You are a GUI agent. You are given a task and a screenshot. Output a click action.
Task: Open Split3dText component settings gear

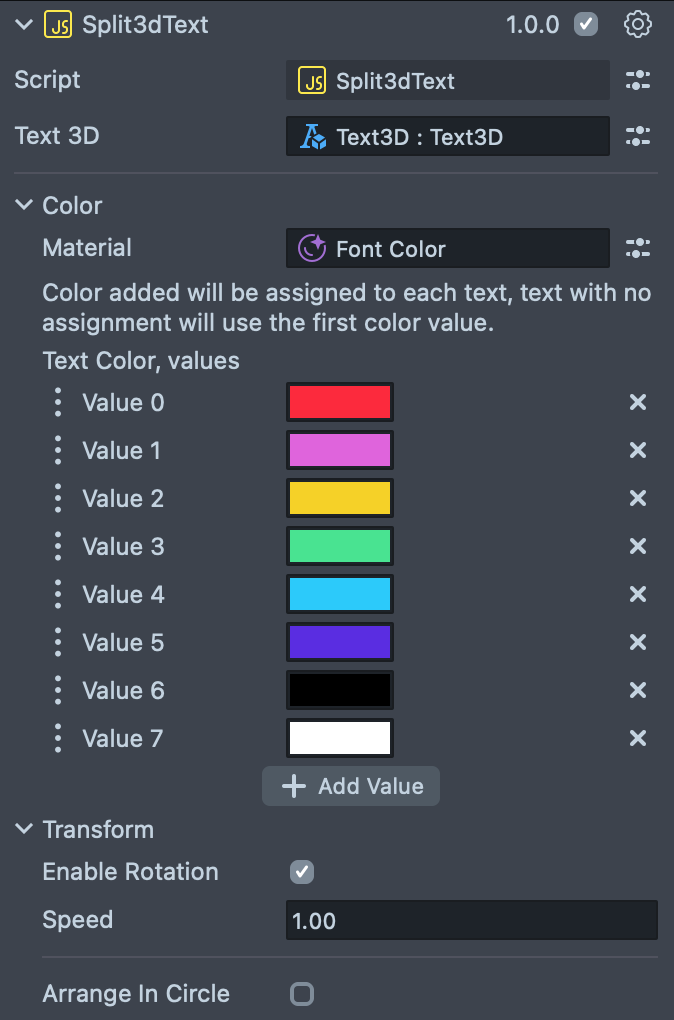[637, 25]
